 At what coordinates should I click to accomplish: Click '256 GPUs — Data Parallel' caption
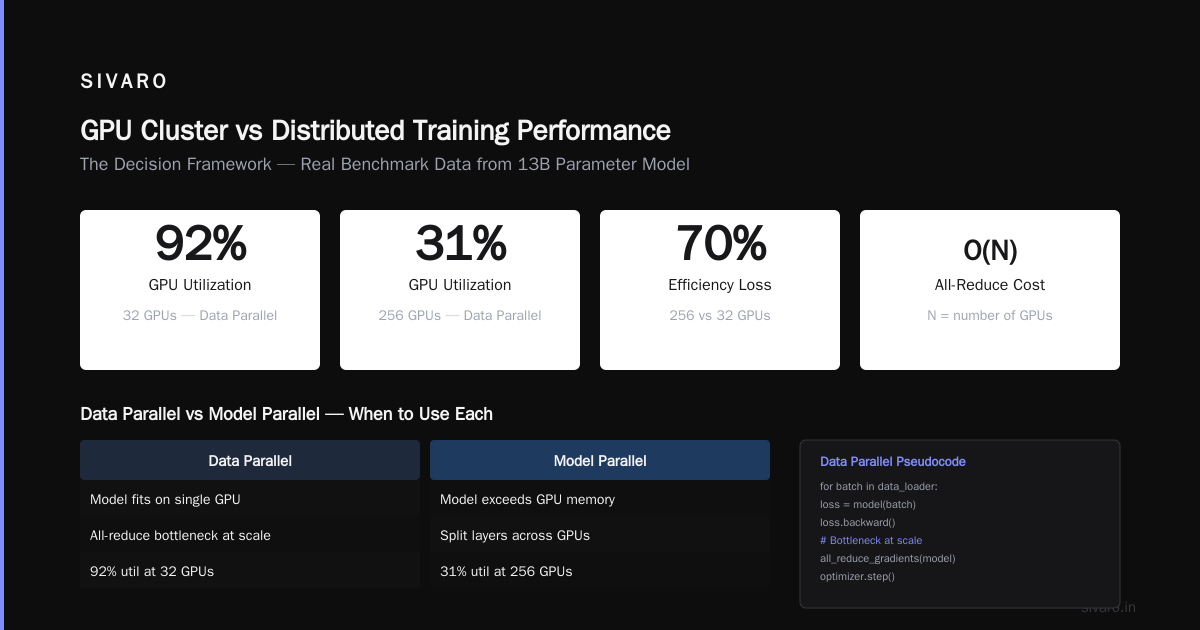[x=460, y=315]
